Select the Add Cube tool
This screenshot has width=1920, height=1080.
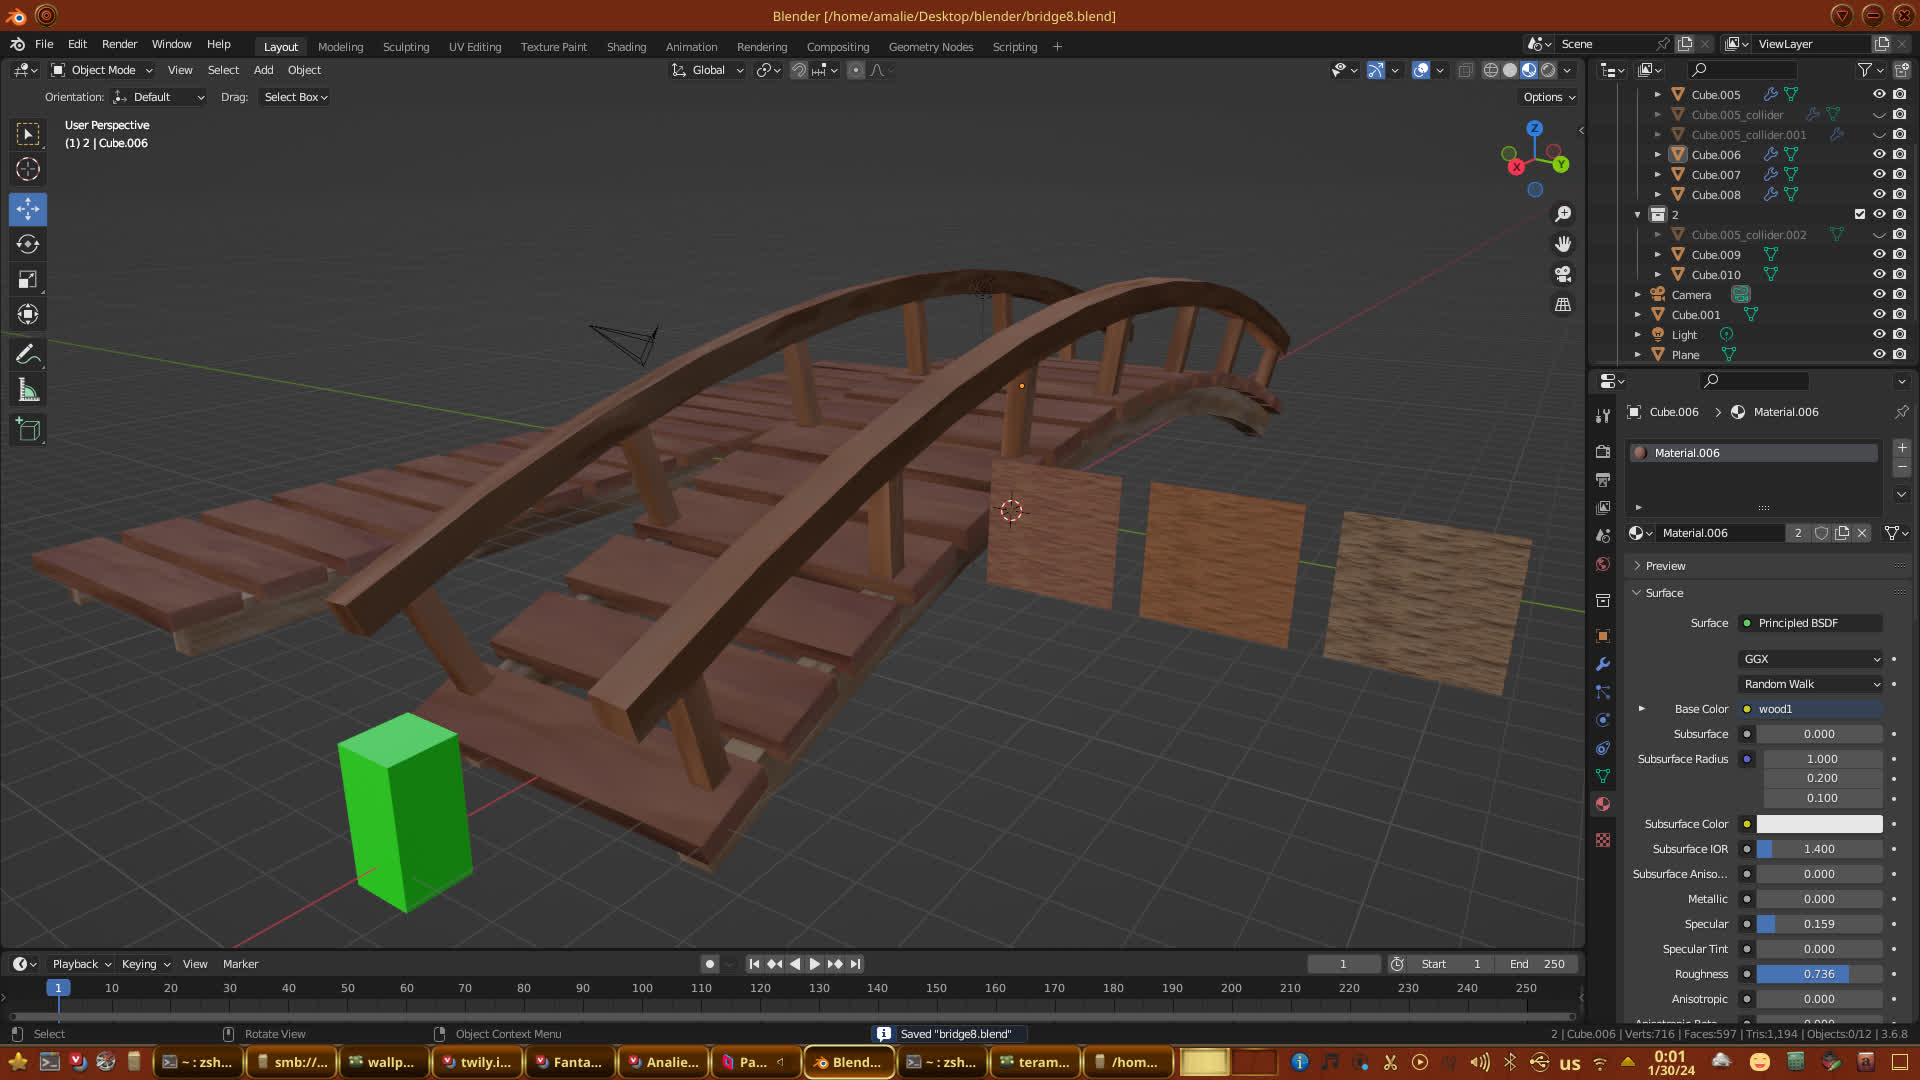click(x=28, y=430)
